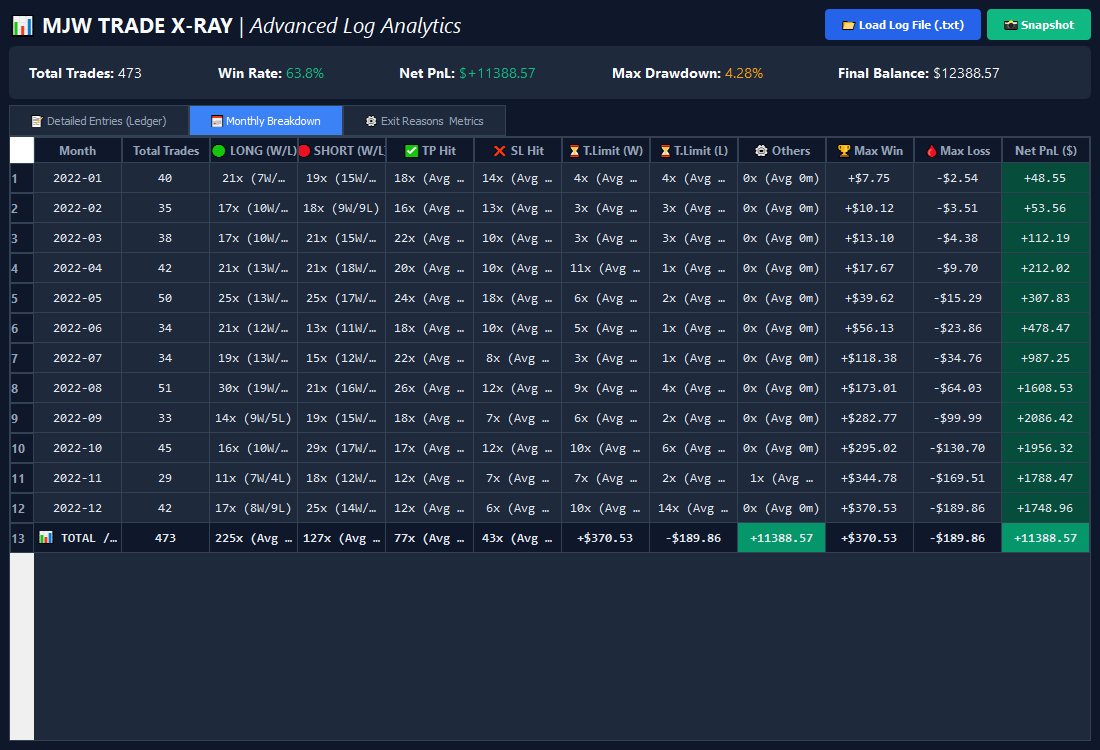The width and height of the screenshot is (1100, 750).
Task: Click the Net PnL cell +1956.32
Action: click(1045, 448)
